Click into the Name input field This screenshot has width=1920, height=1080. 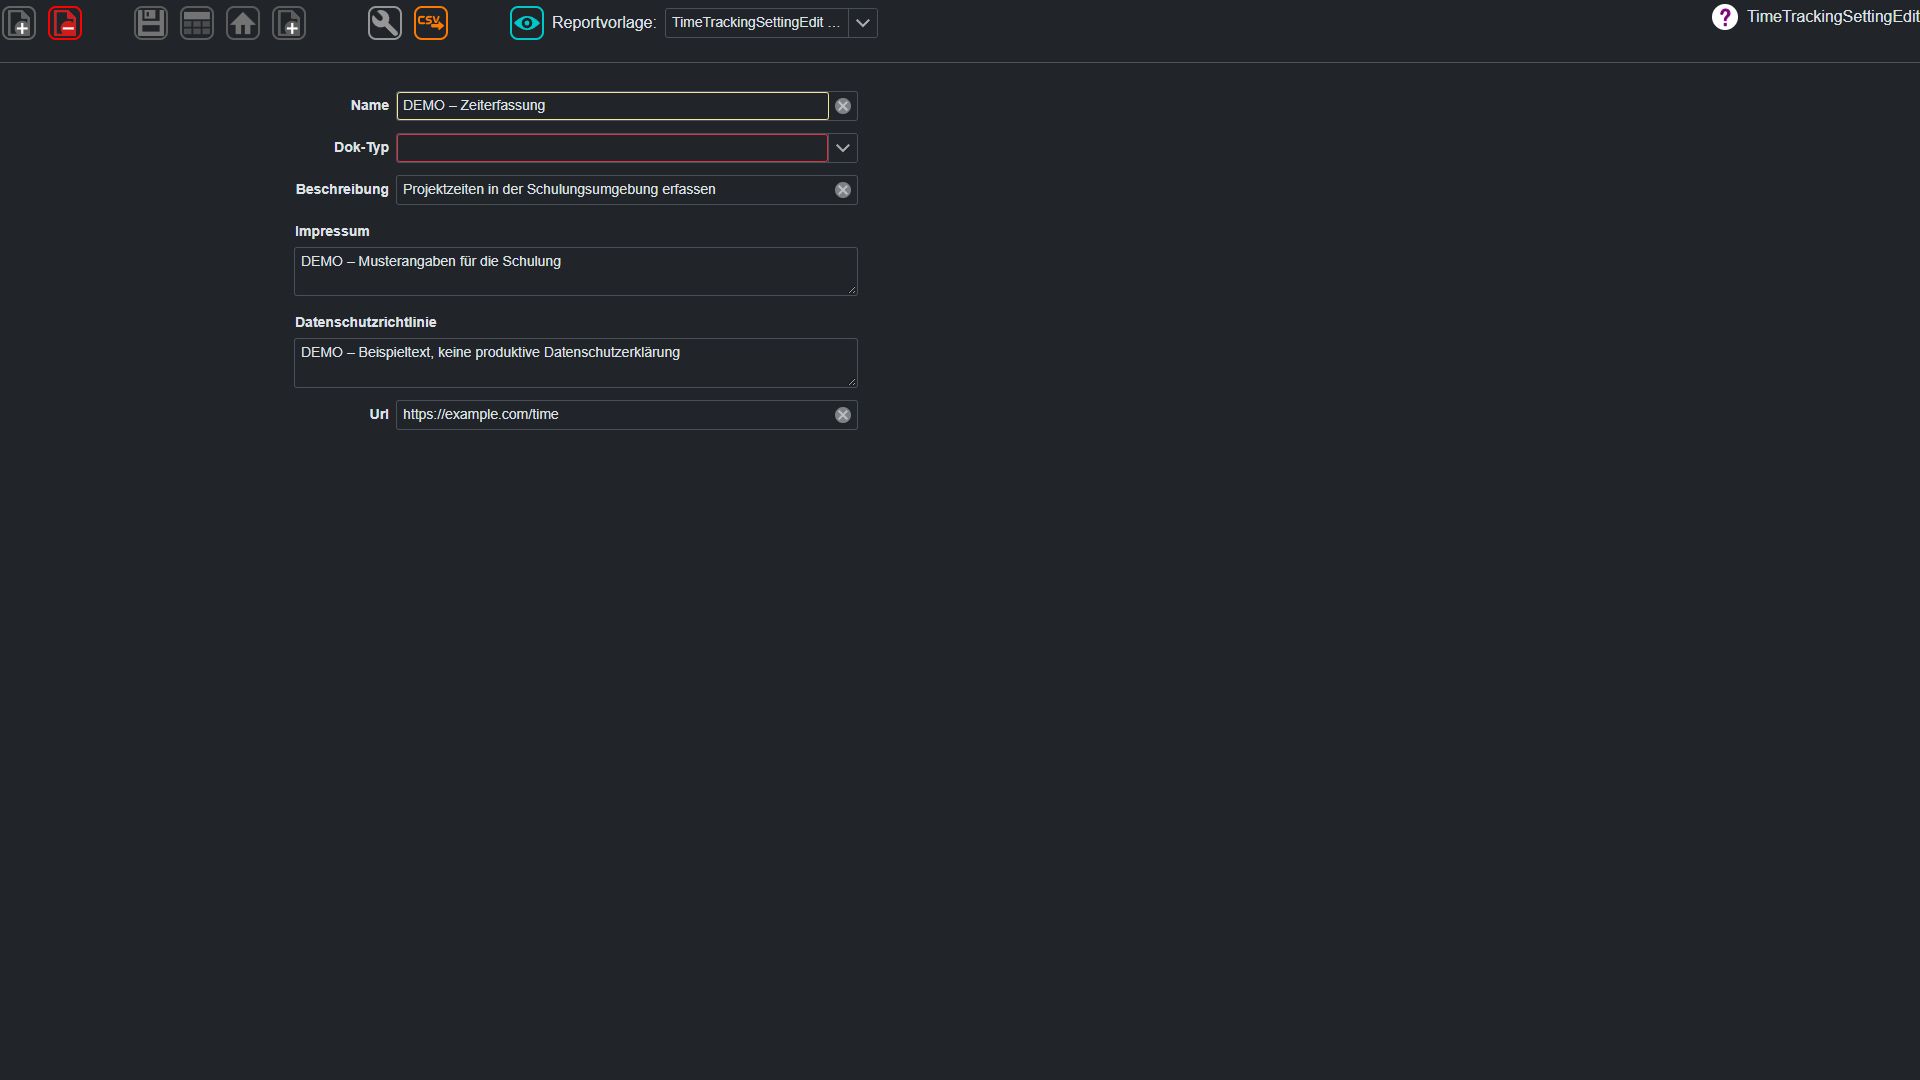[x=612, y=106]
